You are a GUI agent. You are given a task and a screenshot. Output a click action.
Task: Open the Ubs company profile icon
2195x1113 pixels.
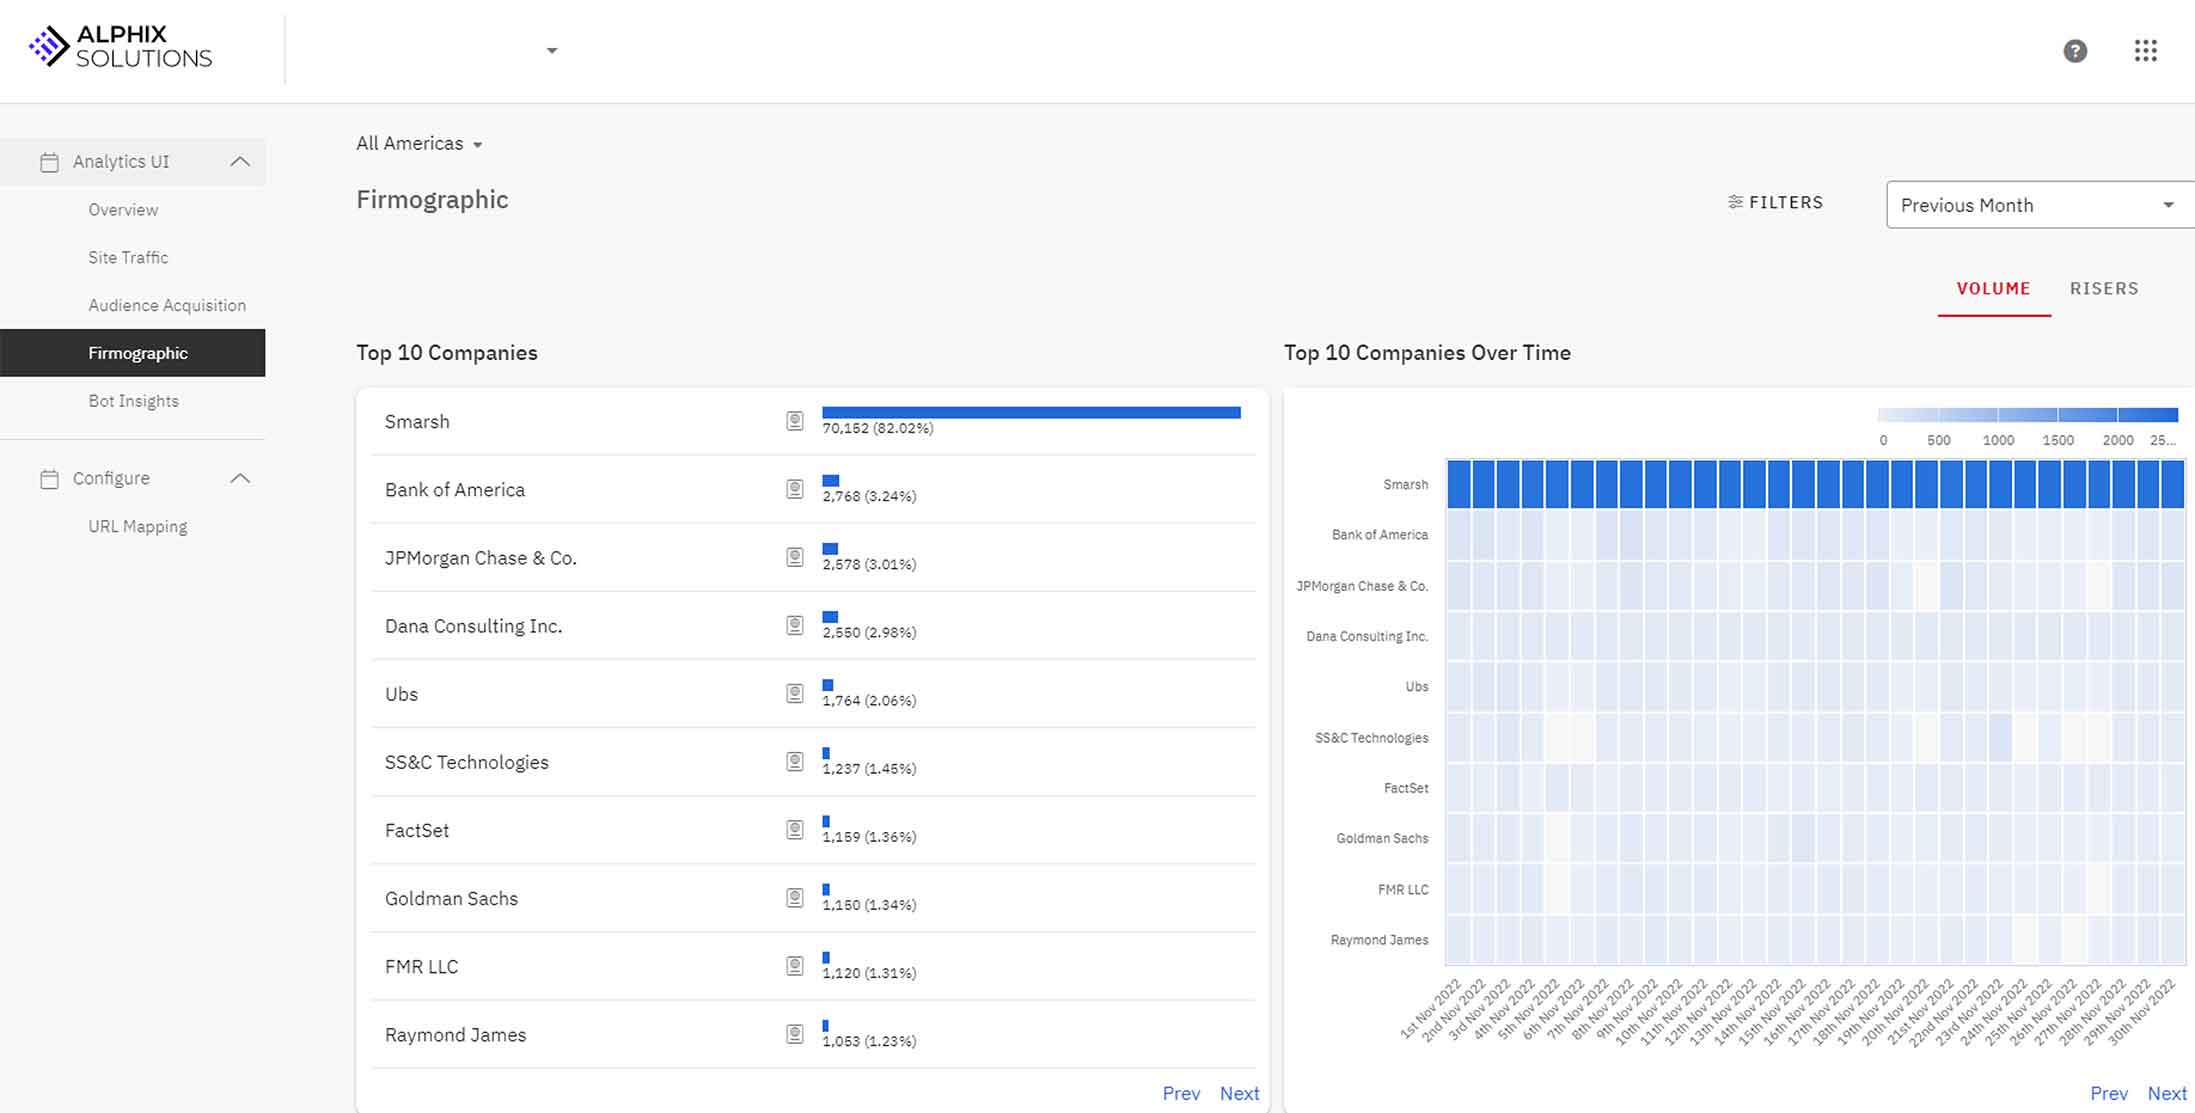coord(794,693)
